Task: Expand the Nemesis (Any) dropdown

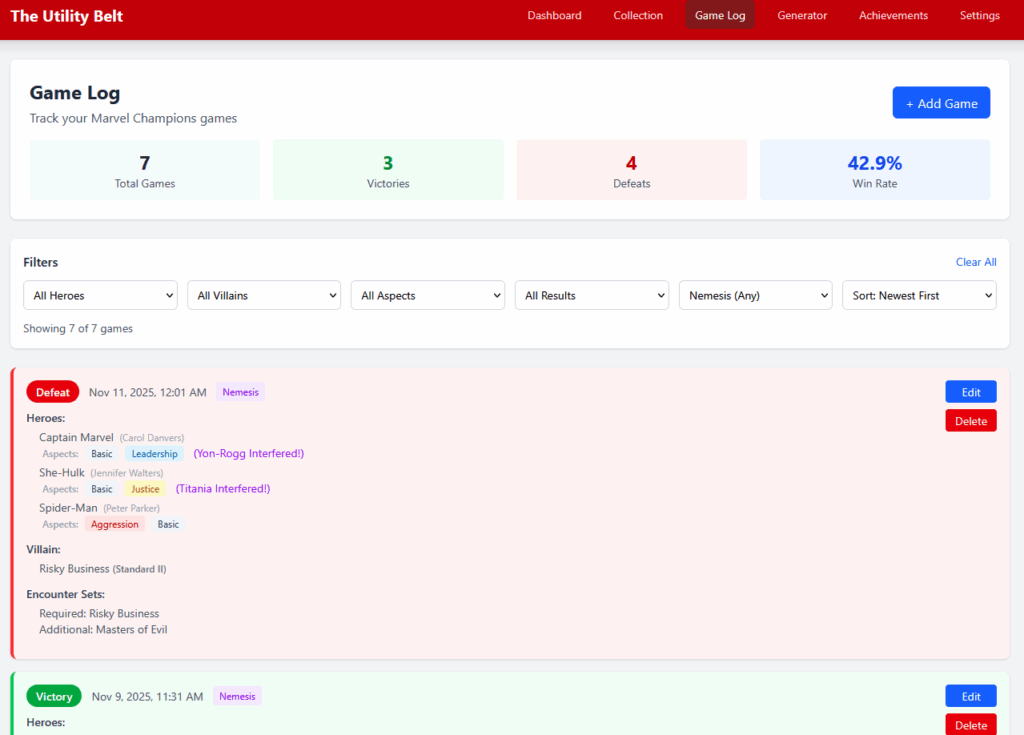Action: tap(755, 295)
